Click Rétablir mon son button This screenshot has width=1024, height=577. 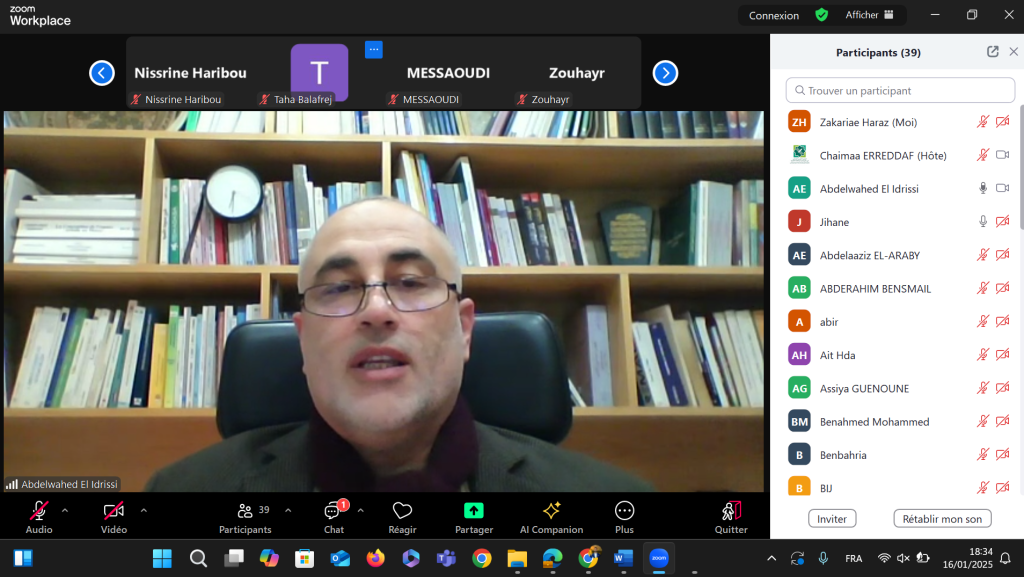pyautogui.click(x=942, y=519)
